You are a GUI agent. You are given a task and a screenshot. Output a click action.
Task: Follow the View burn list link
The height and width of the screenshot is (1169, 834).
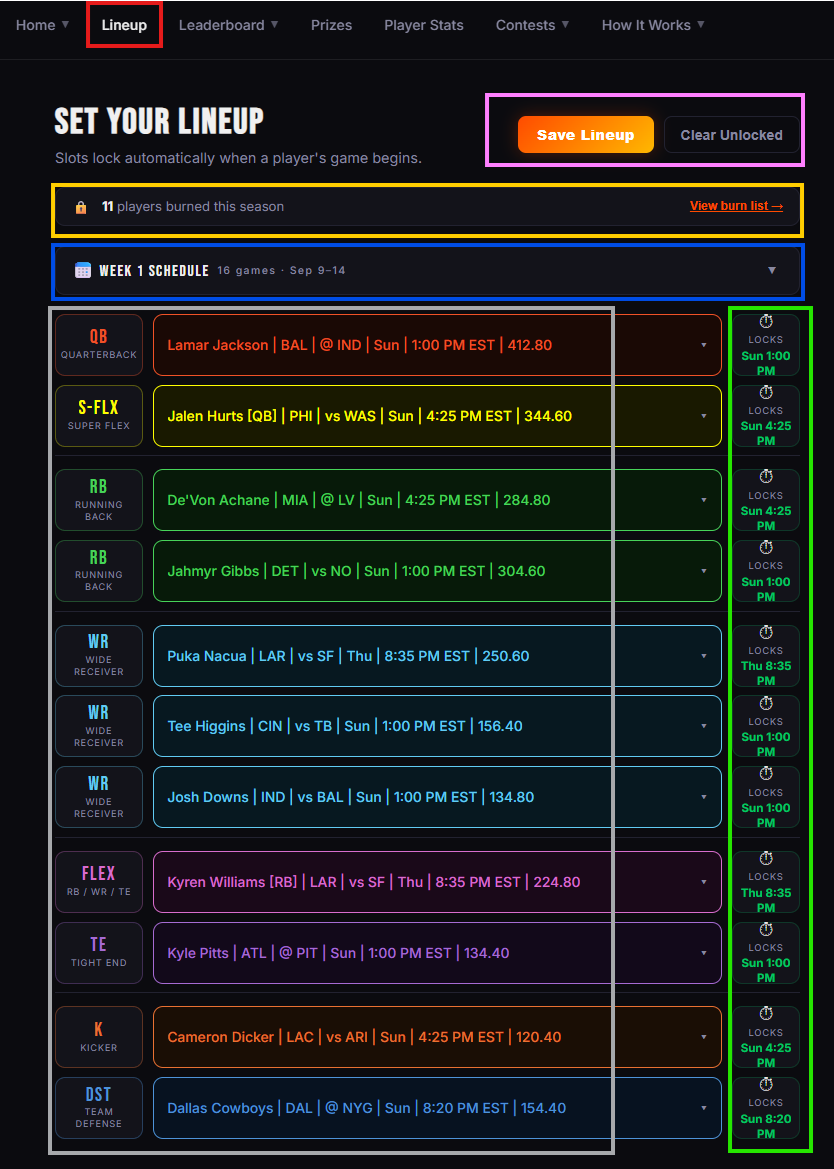(736, 206)
